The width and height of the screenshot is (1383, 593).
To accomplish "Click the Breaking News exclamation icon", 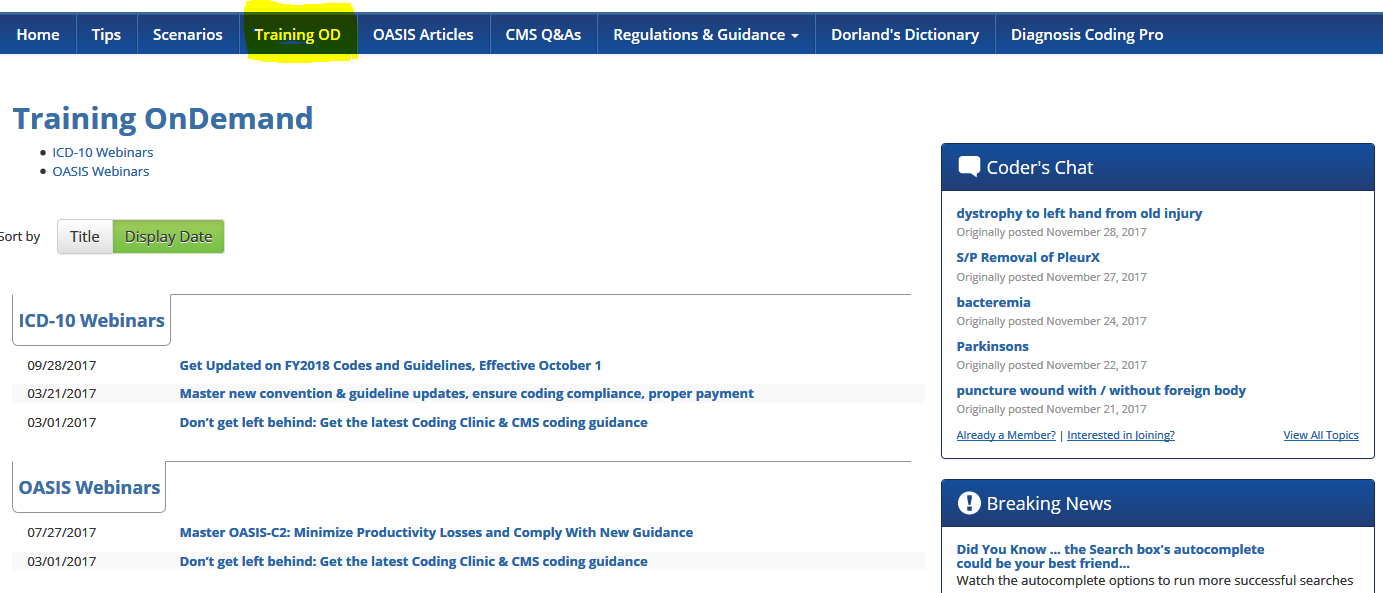I will (x=969, y=503).
